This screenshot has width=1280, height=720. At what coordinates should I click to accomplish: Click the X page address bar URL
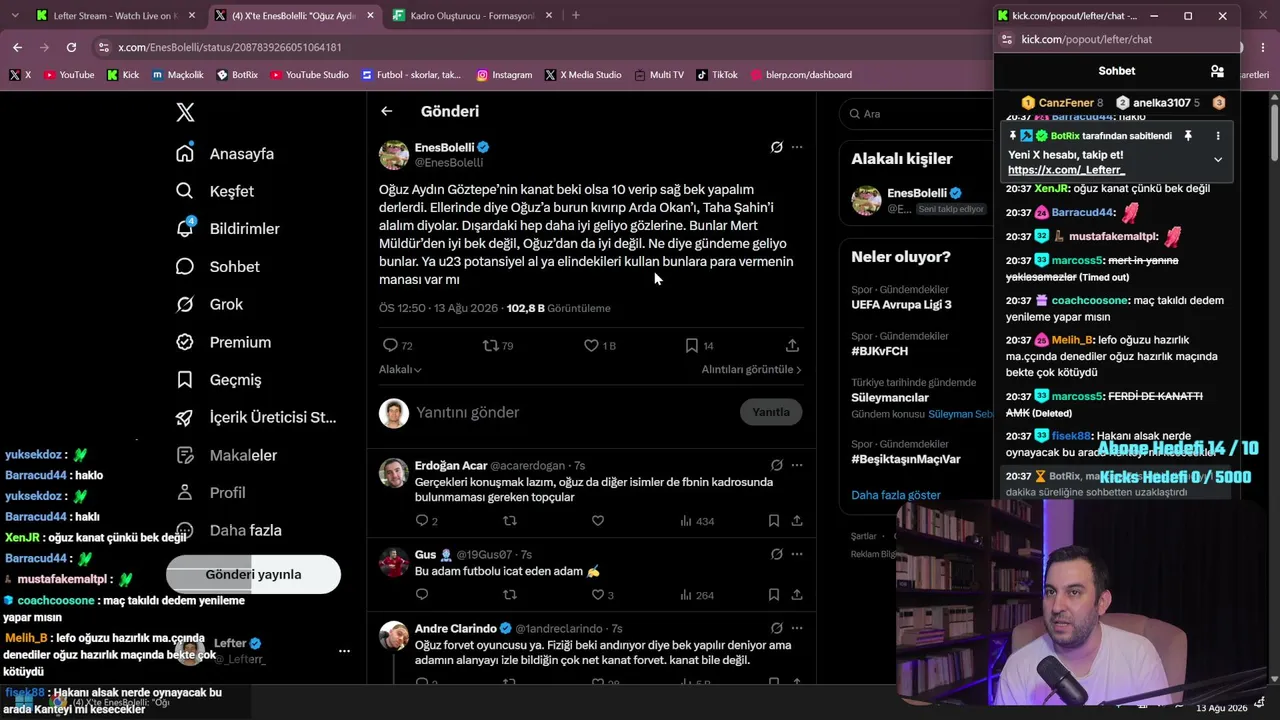pos(230,47)
